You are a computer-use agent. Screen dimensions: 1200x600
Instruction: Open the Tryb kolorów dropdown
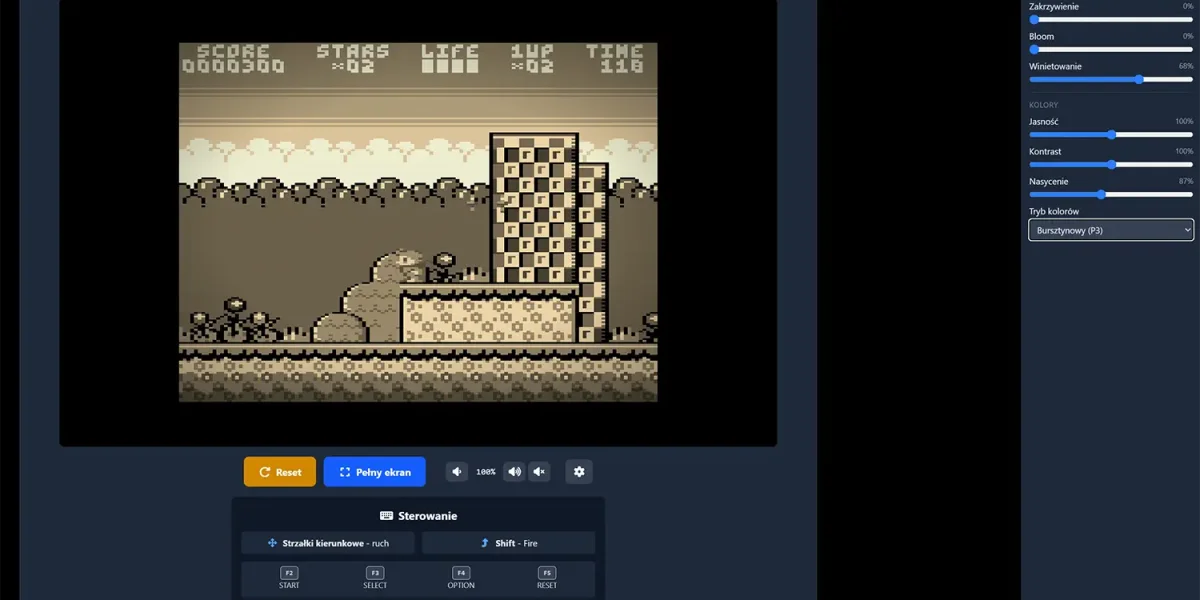(x=1111, y=231)
